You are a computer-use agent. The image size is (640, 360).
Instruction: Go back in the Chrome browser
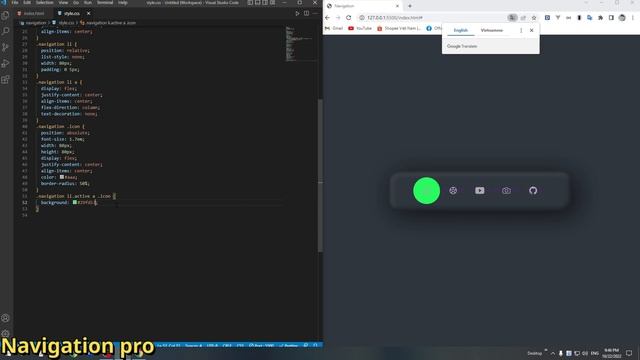(x=327, y=18)
